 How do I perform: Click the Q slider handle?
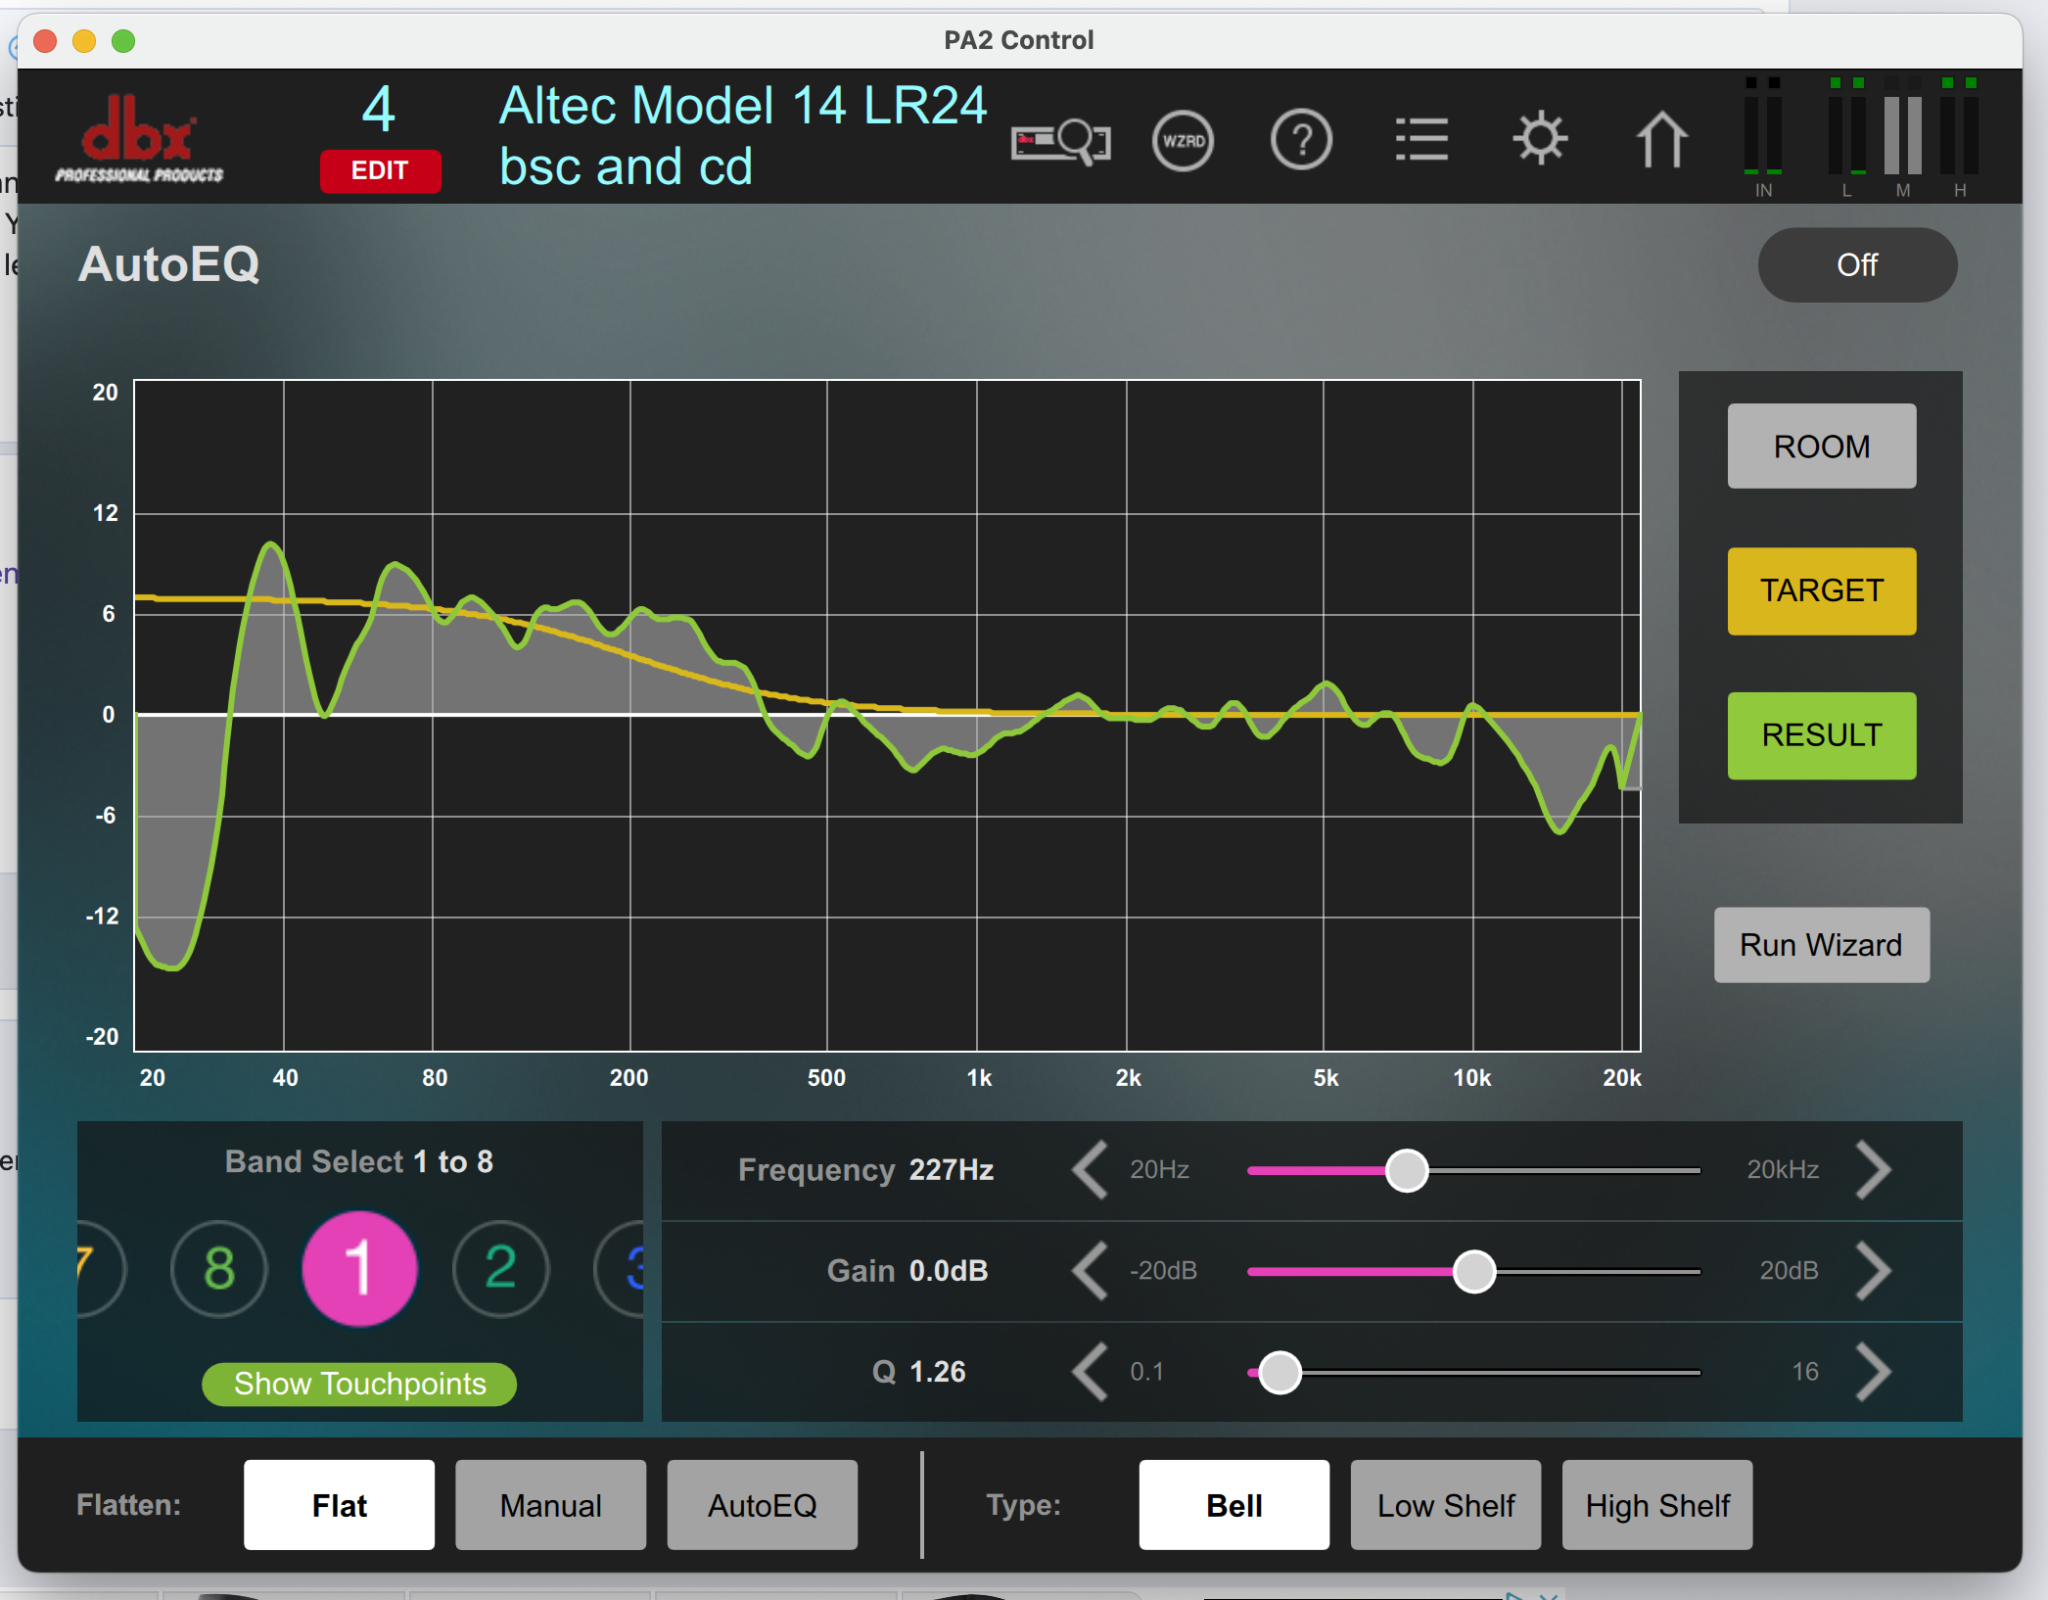(x=1280, y=1373)
